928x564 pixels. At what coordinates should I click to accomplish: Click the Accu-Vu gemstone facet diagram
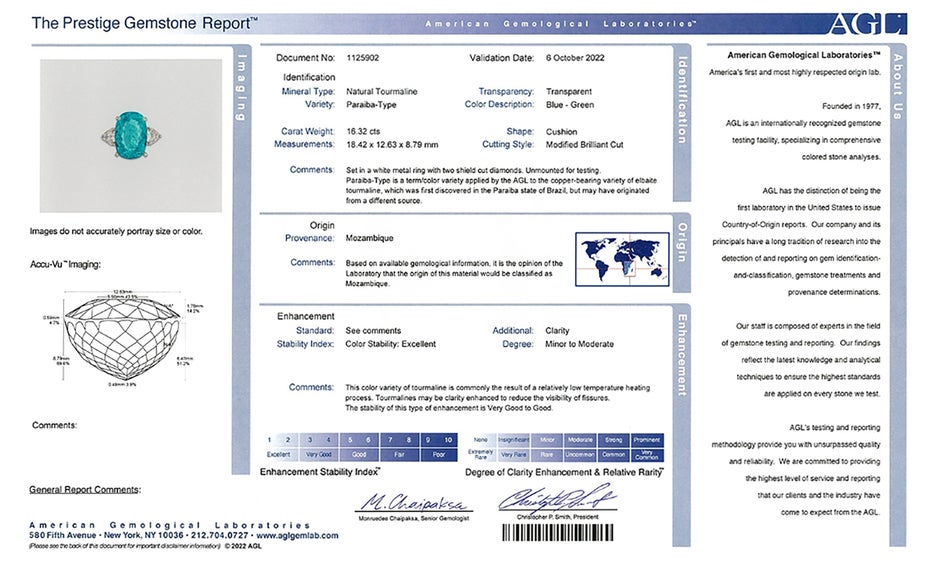[131, 343]
